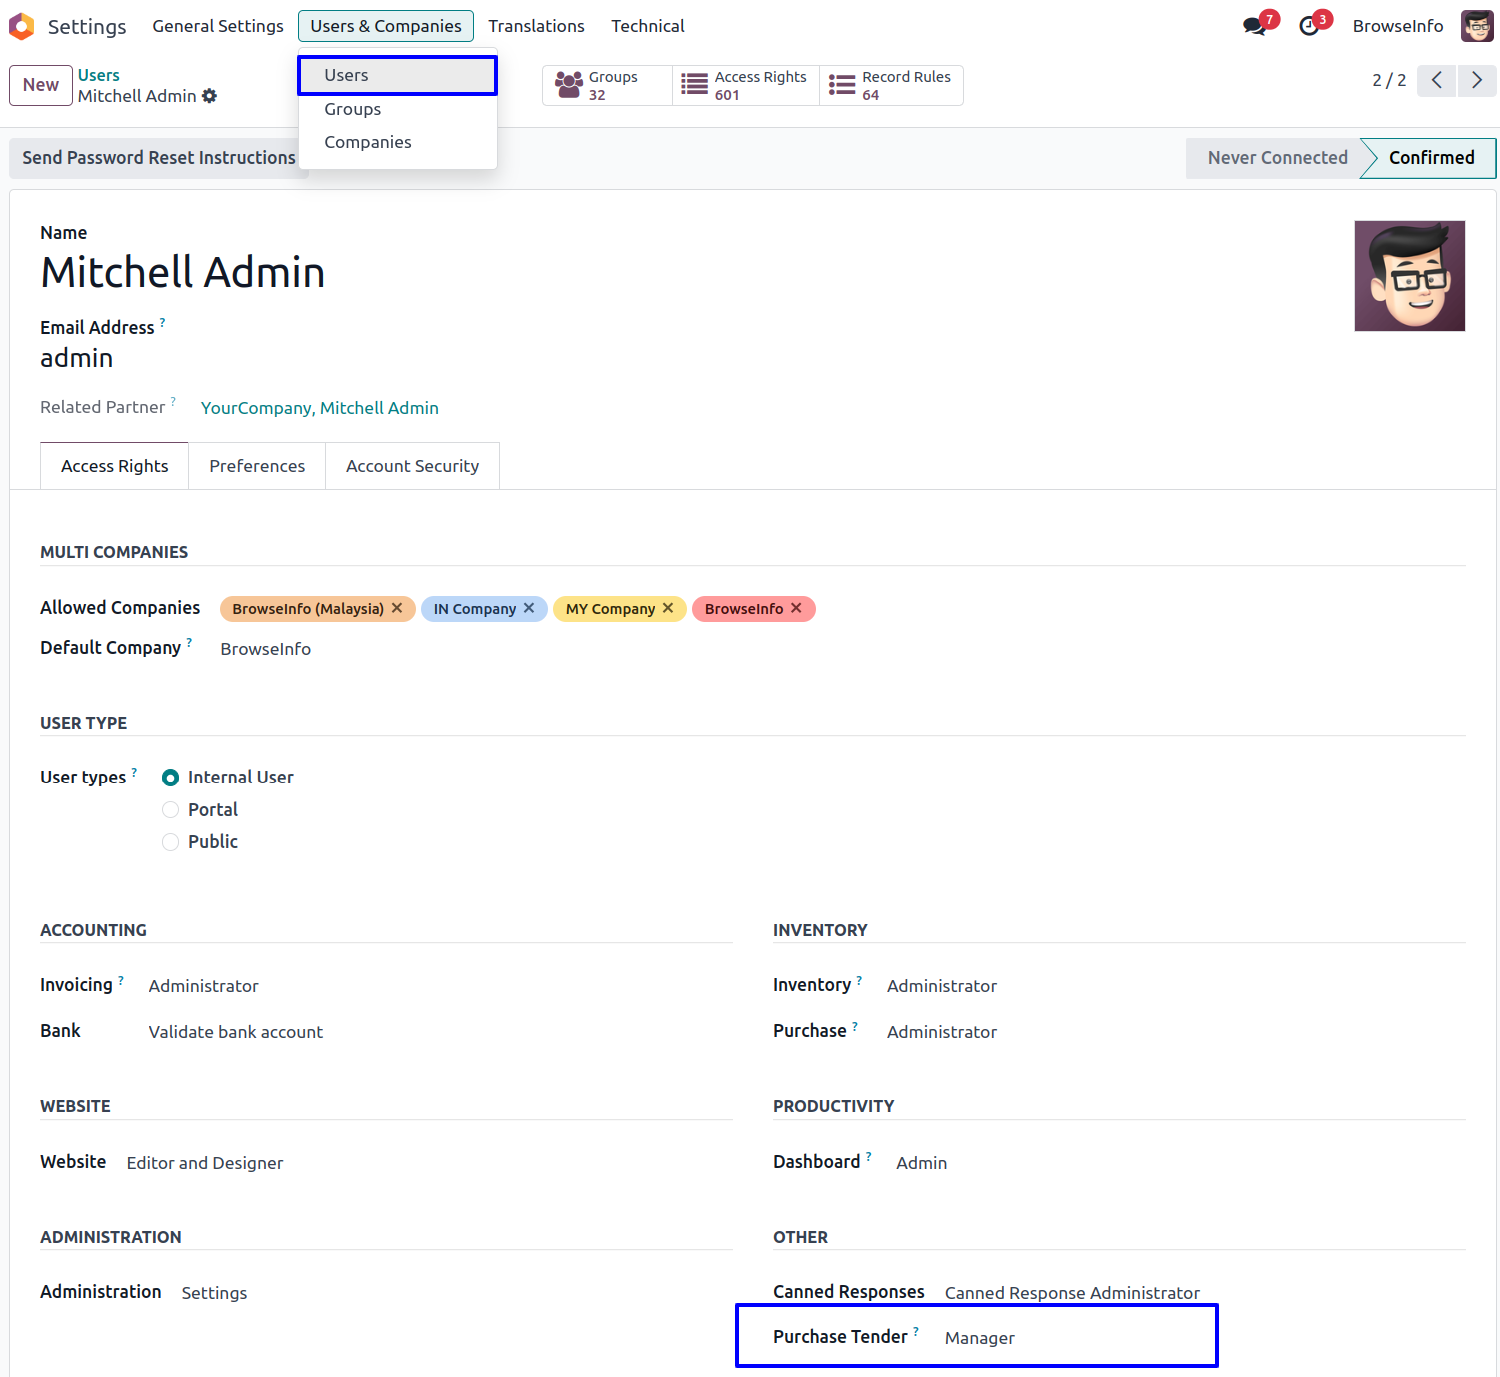Image resolution: width=1500 pixels, height=1377 pixels.
Task: Click Send Password Reset Instructions
Action: (159, 158)
